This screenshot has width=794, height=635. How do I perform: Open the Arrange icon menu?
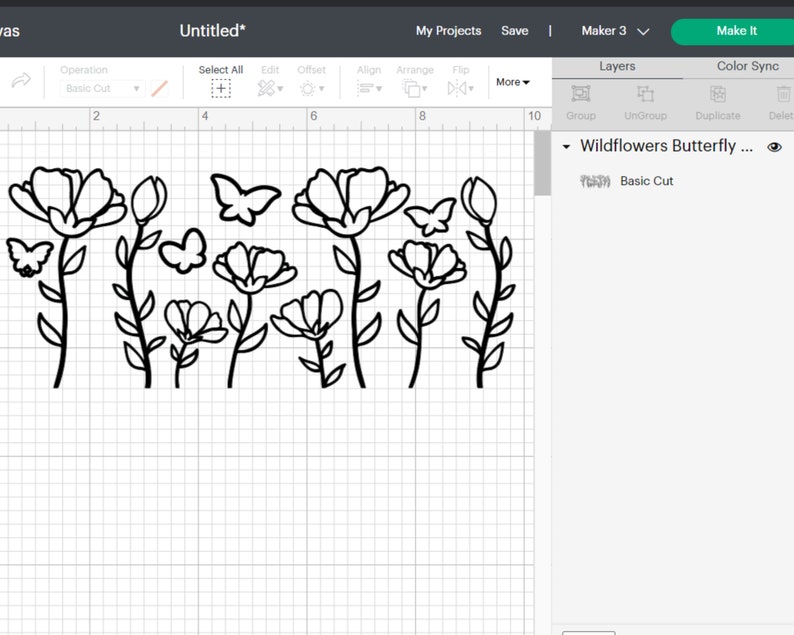411,89
